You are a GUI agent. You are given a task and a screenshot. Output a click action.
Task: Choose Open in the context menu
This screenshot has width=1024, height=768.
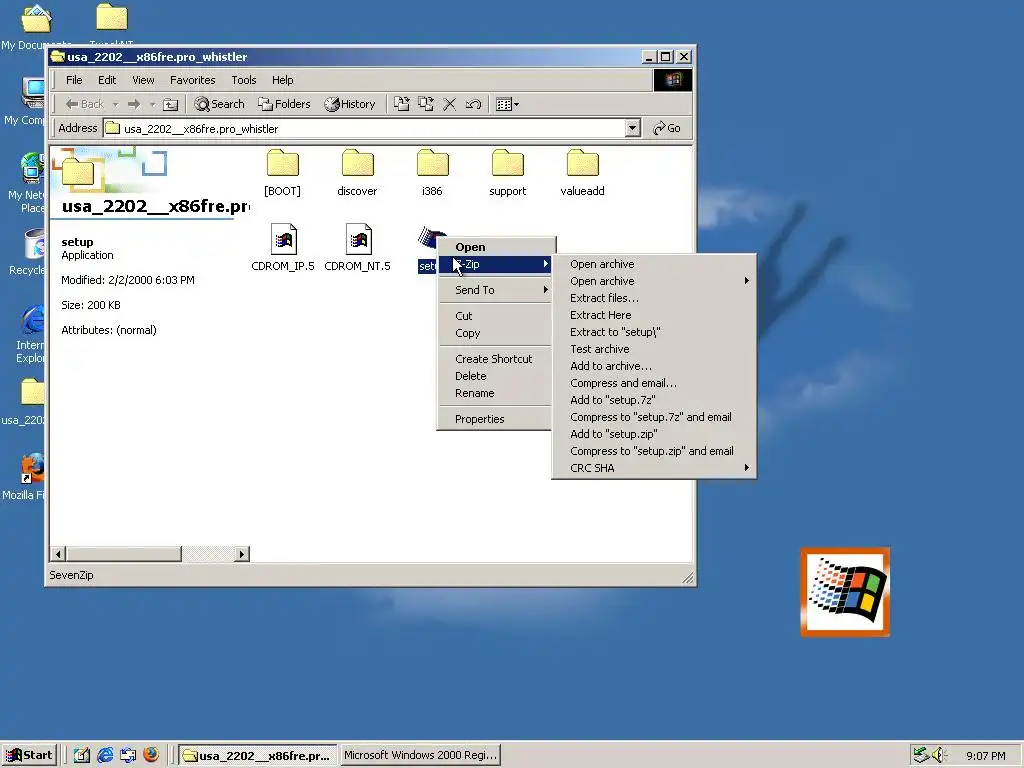(495, 247)
